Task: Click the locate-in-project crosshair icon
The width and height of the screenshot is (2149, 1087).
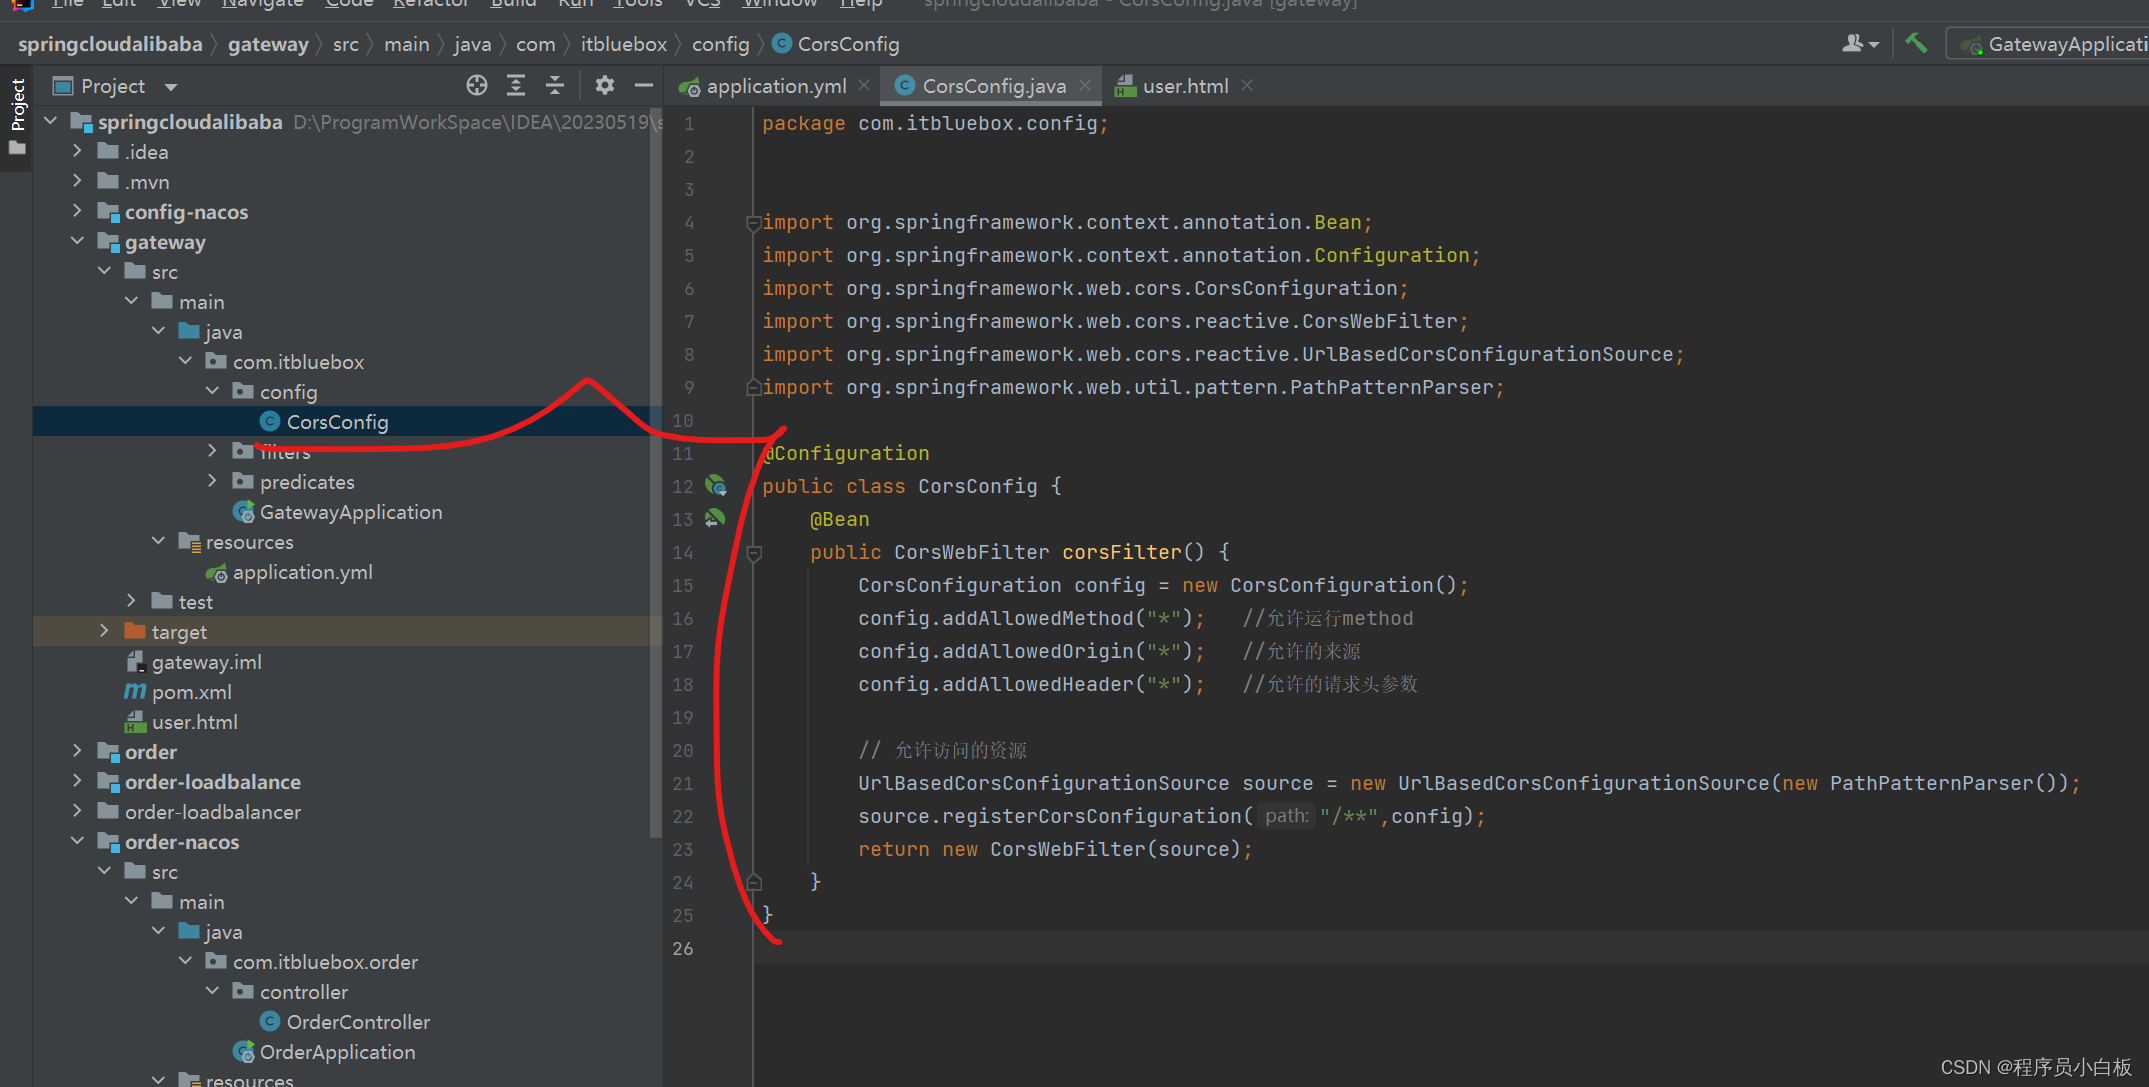Action: tap(477, 86)
